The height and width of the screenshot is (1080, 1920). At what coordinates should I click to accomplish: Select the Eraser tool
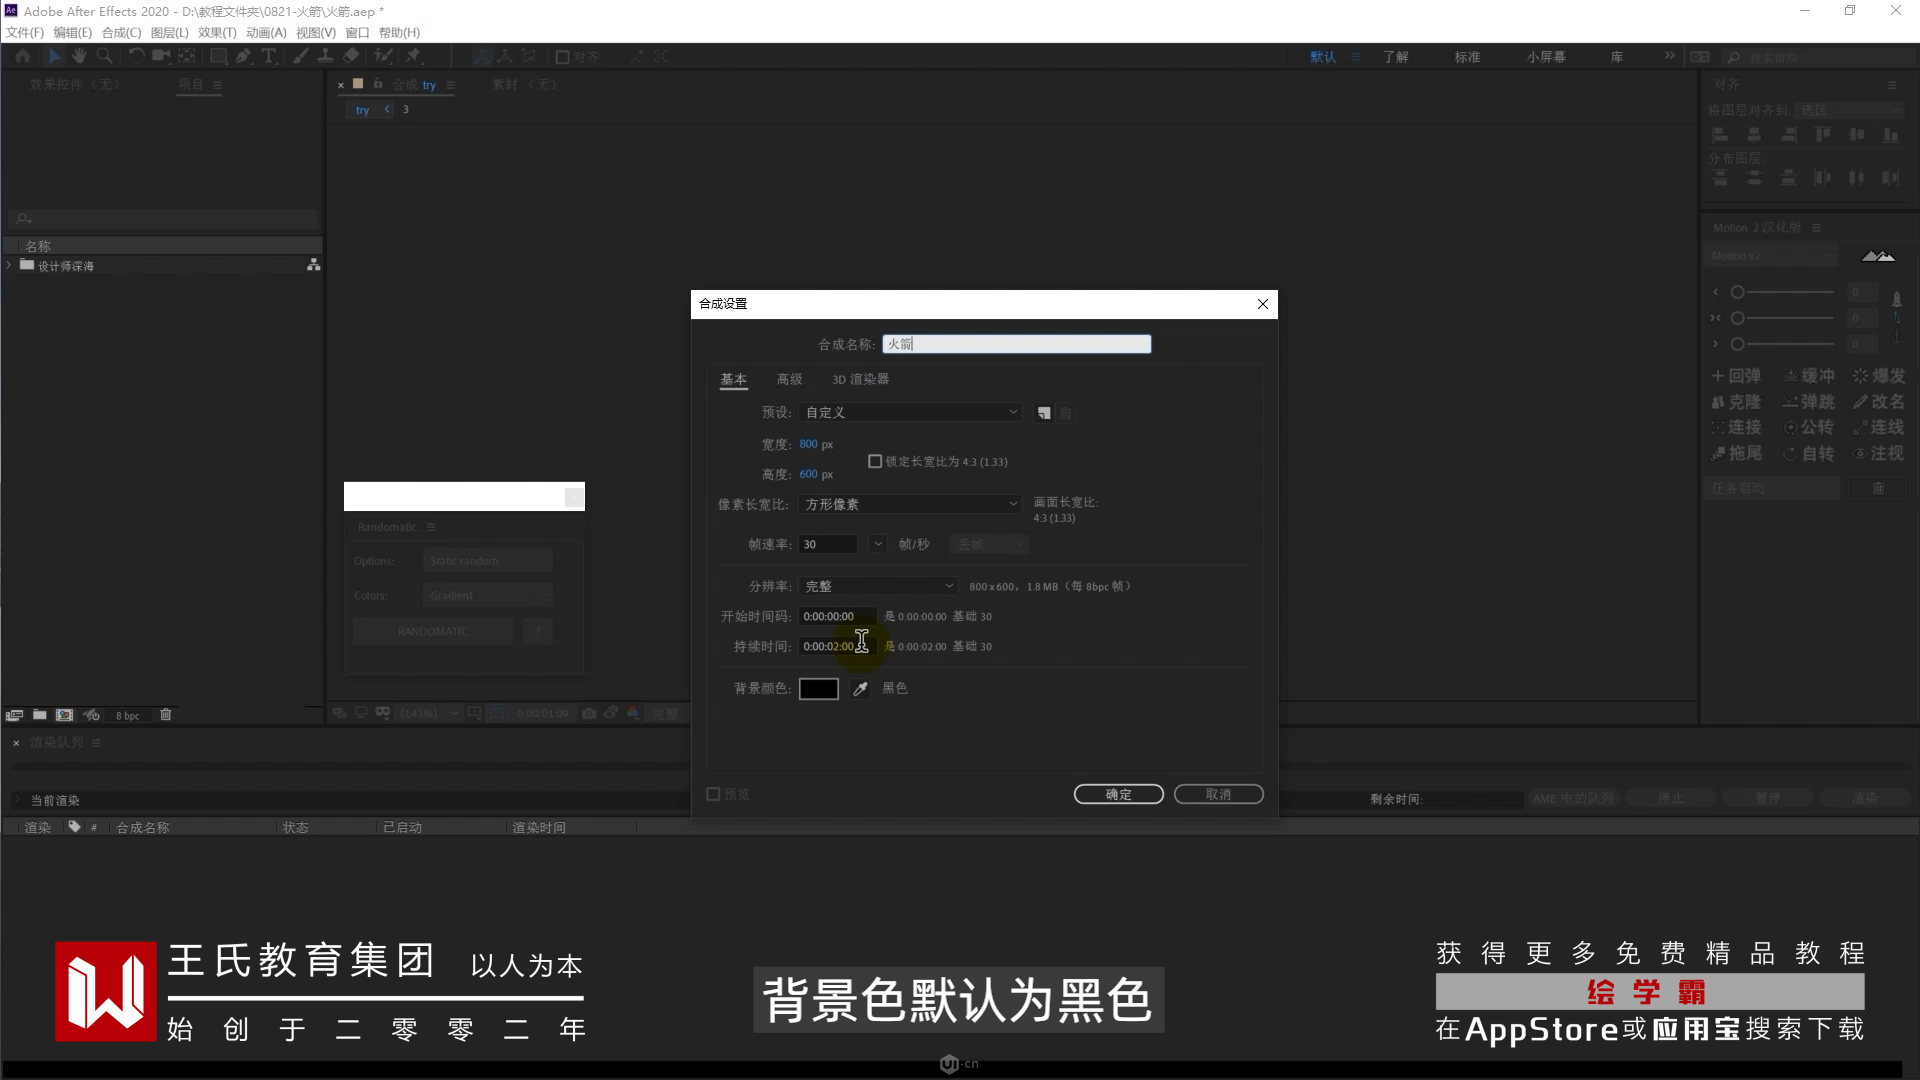pos(351,57)
